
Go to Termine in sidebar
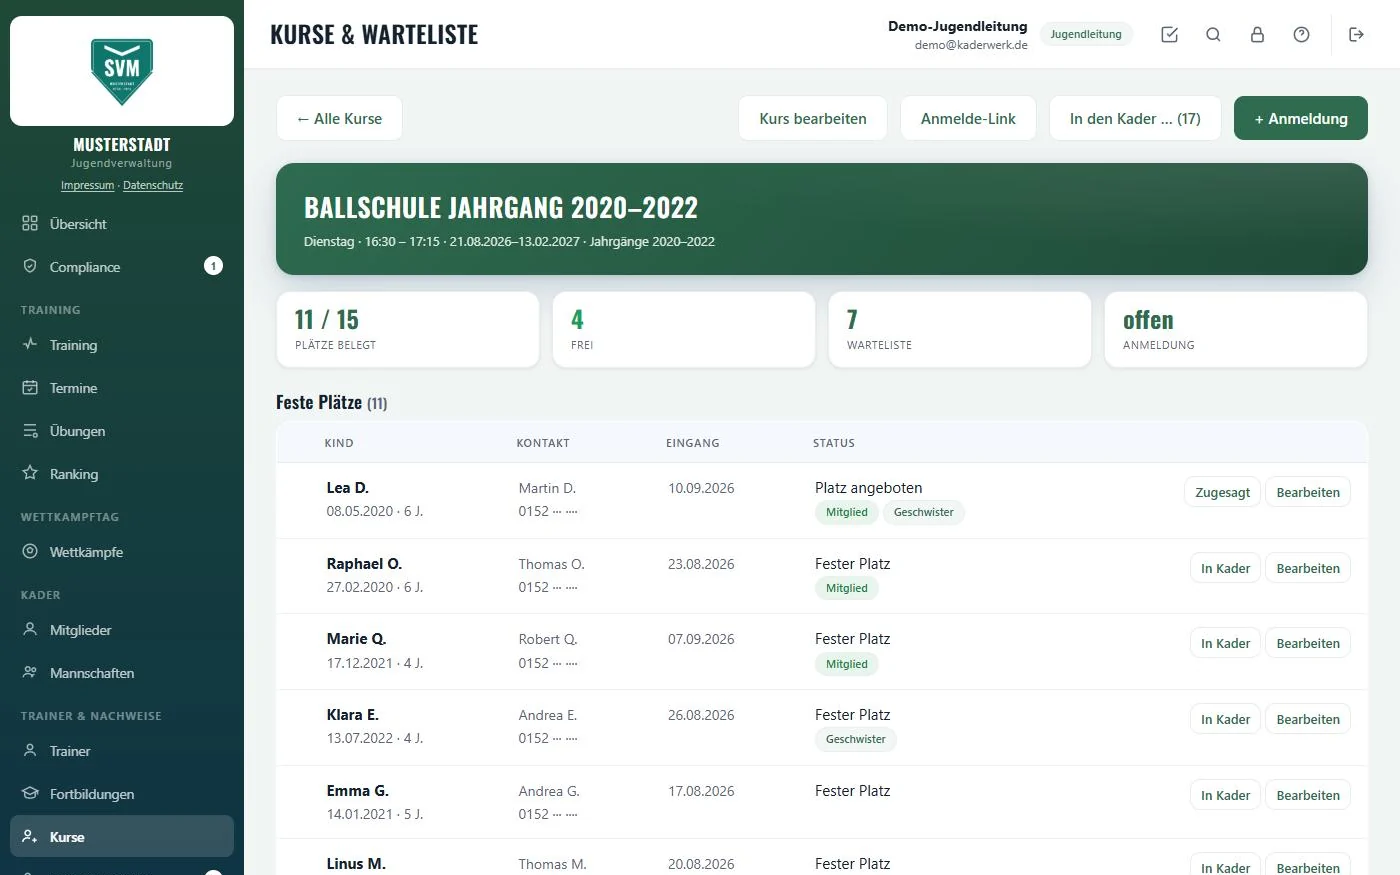[122, 388]
